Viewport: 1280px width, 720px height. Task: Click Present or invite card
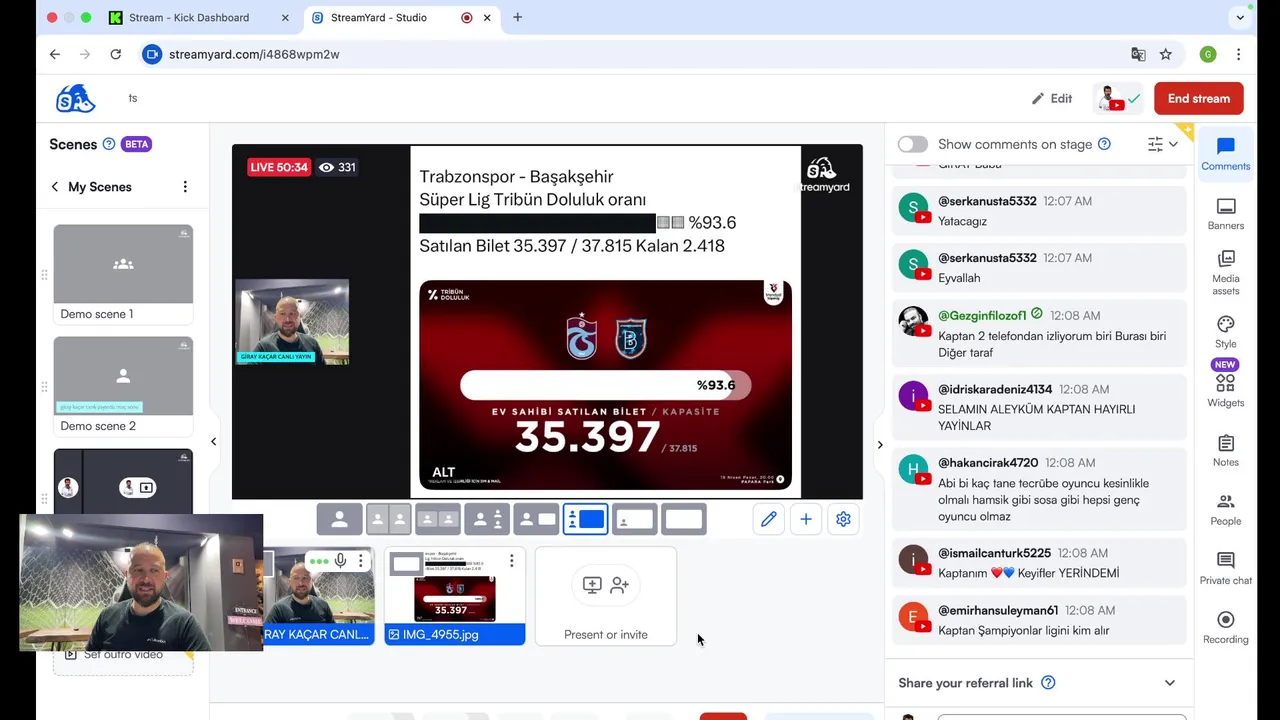[x=605, y=596]
